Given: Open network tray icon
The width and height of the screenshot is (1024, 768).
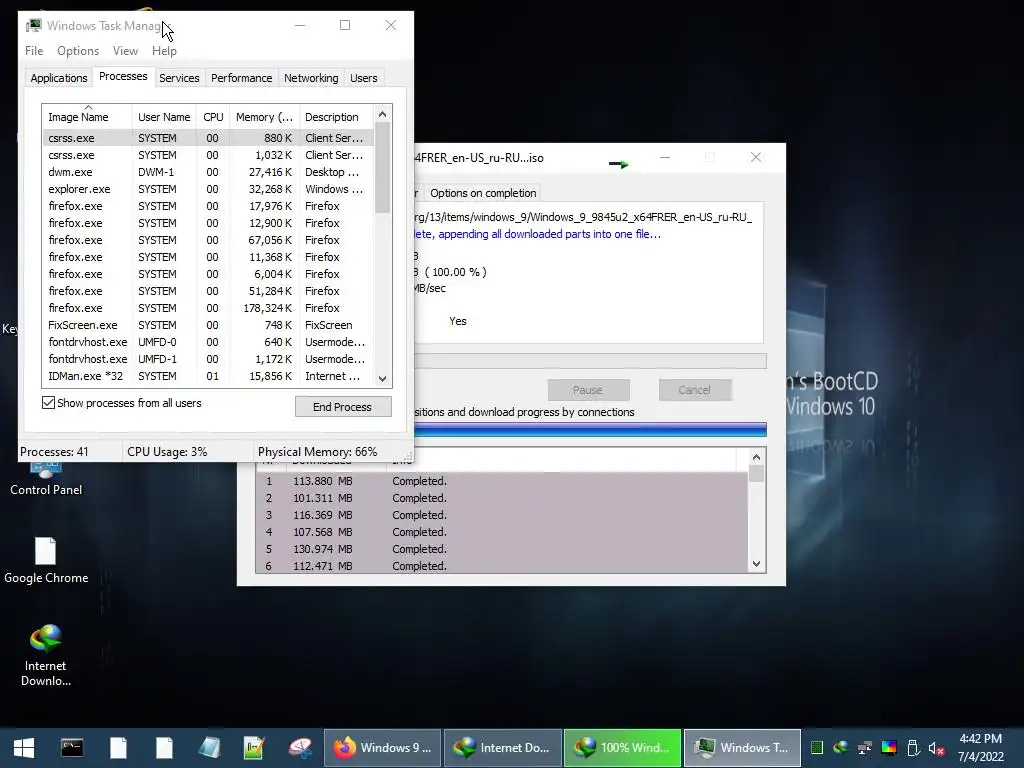Looking at the screenshot, I should point(865,748).
